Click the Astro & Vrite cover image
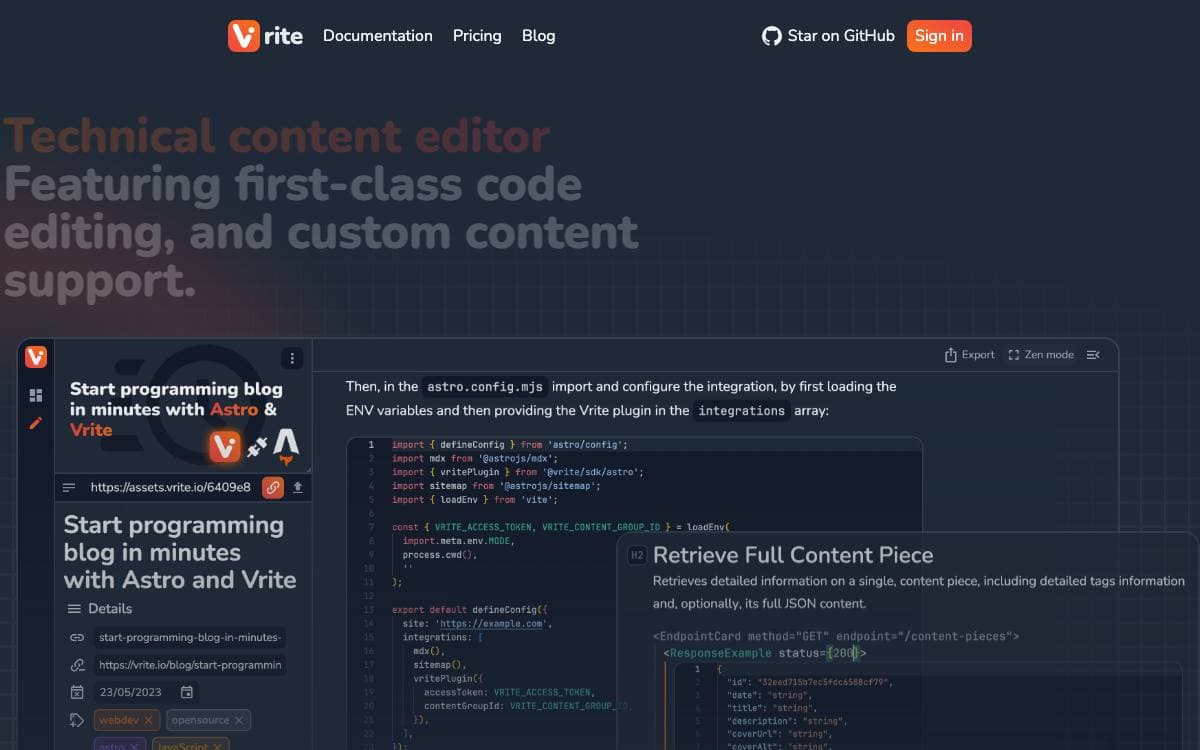 click(x=183, y=407)
